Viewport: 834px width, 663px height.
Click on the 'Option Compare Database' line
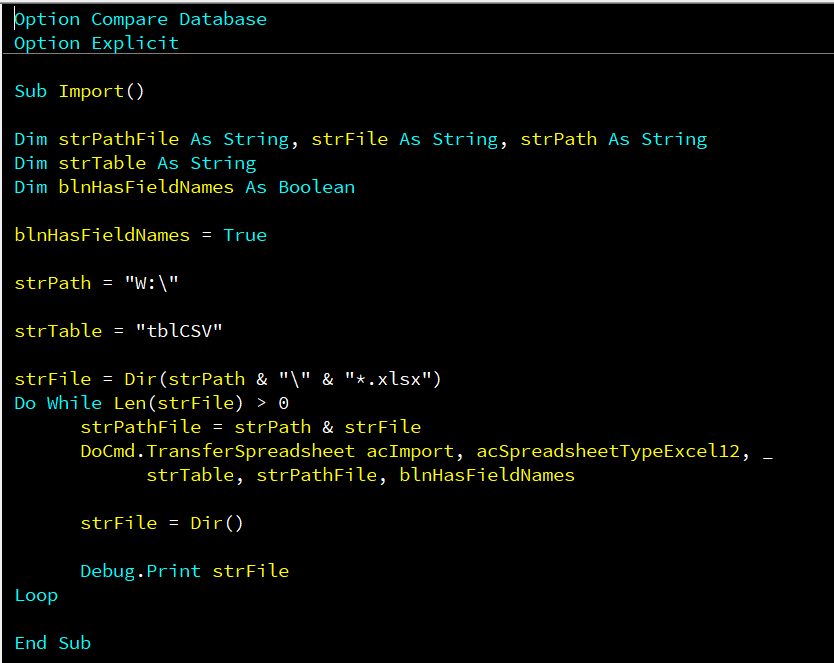[140, 19]
